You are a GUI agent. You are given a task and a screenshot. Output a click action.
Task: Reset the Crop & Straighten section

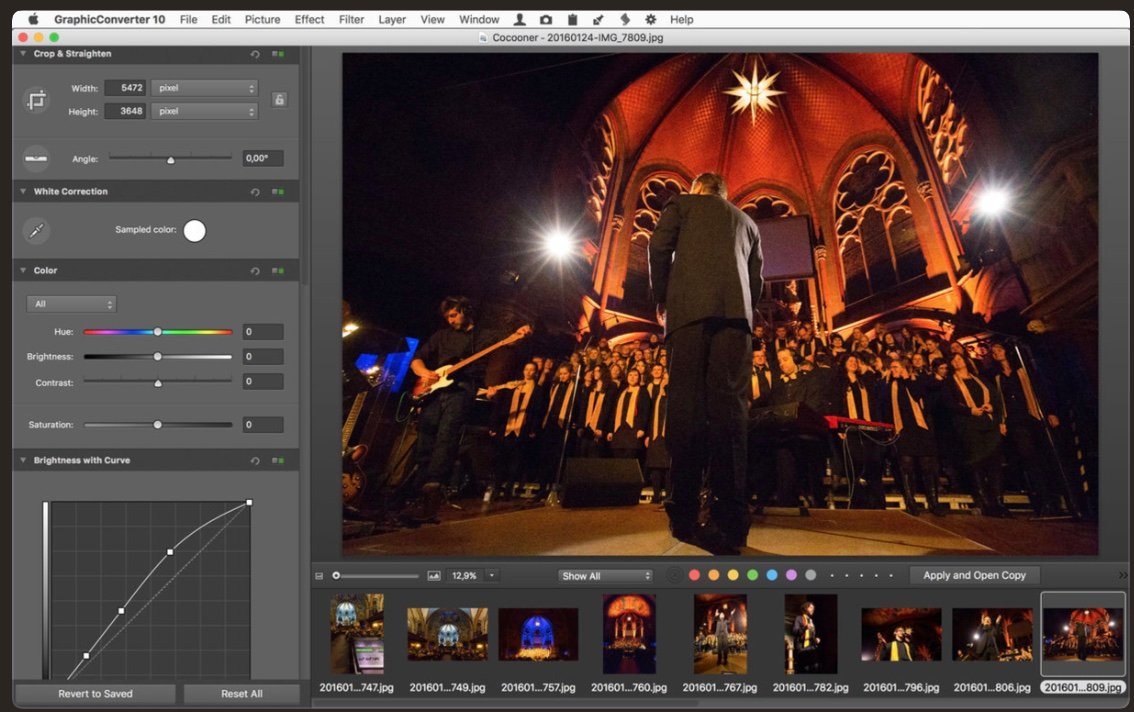click(x=255, y=54)
